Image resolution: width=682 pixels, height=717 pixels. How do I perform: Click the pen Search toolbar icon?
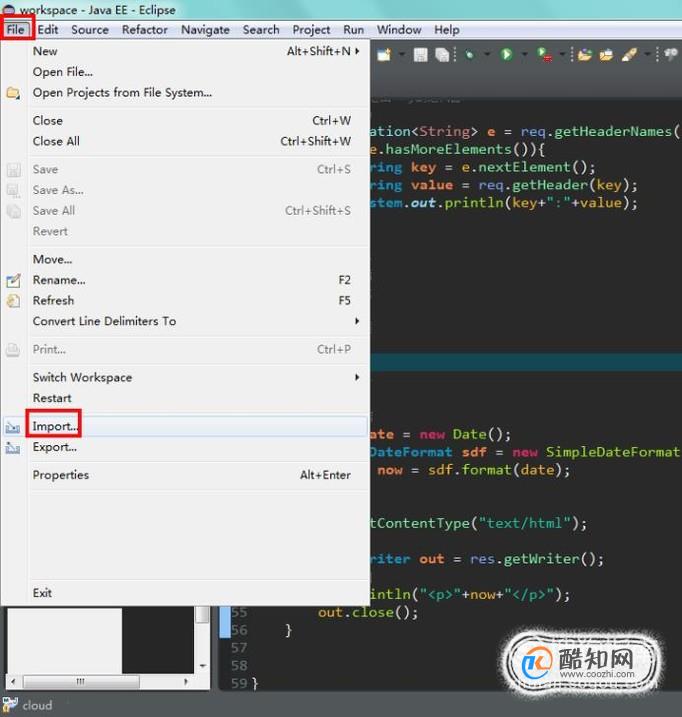point(629,55)
